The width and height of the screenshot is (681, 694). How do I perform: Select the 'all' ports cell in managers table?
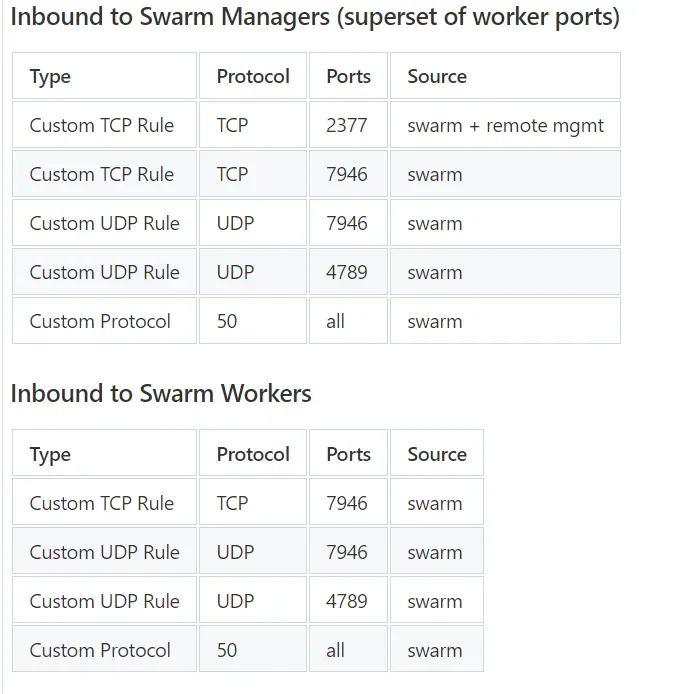[x=348, y=321]
